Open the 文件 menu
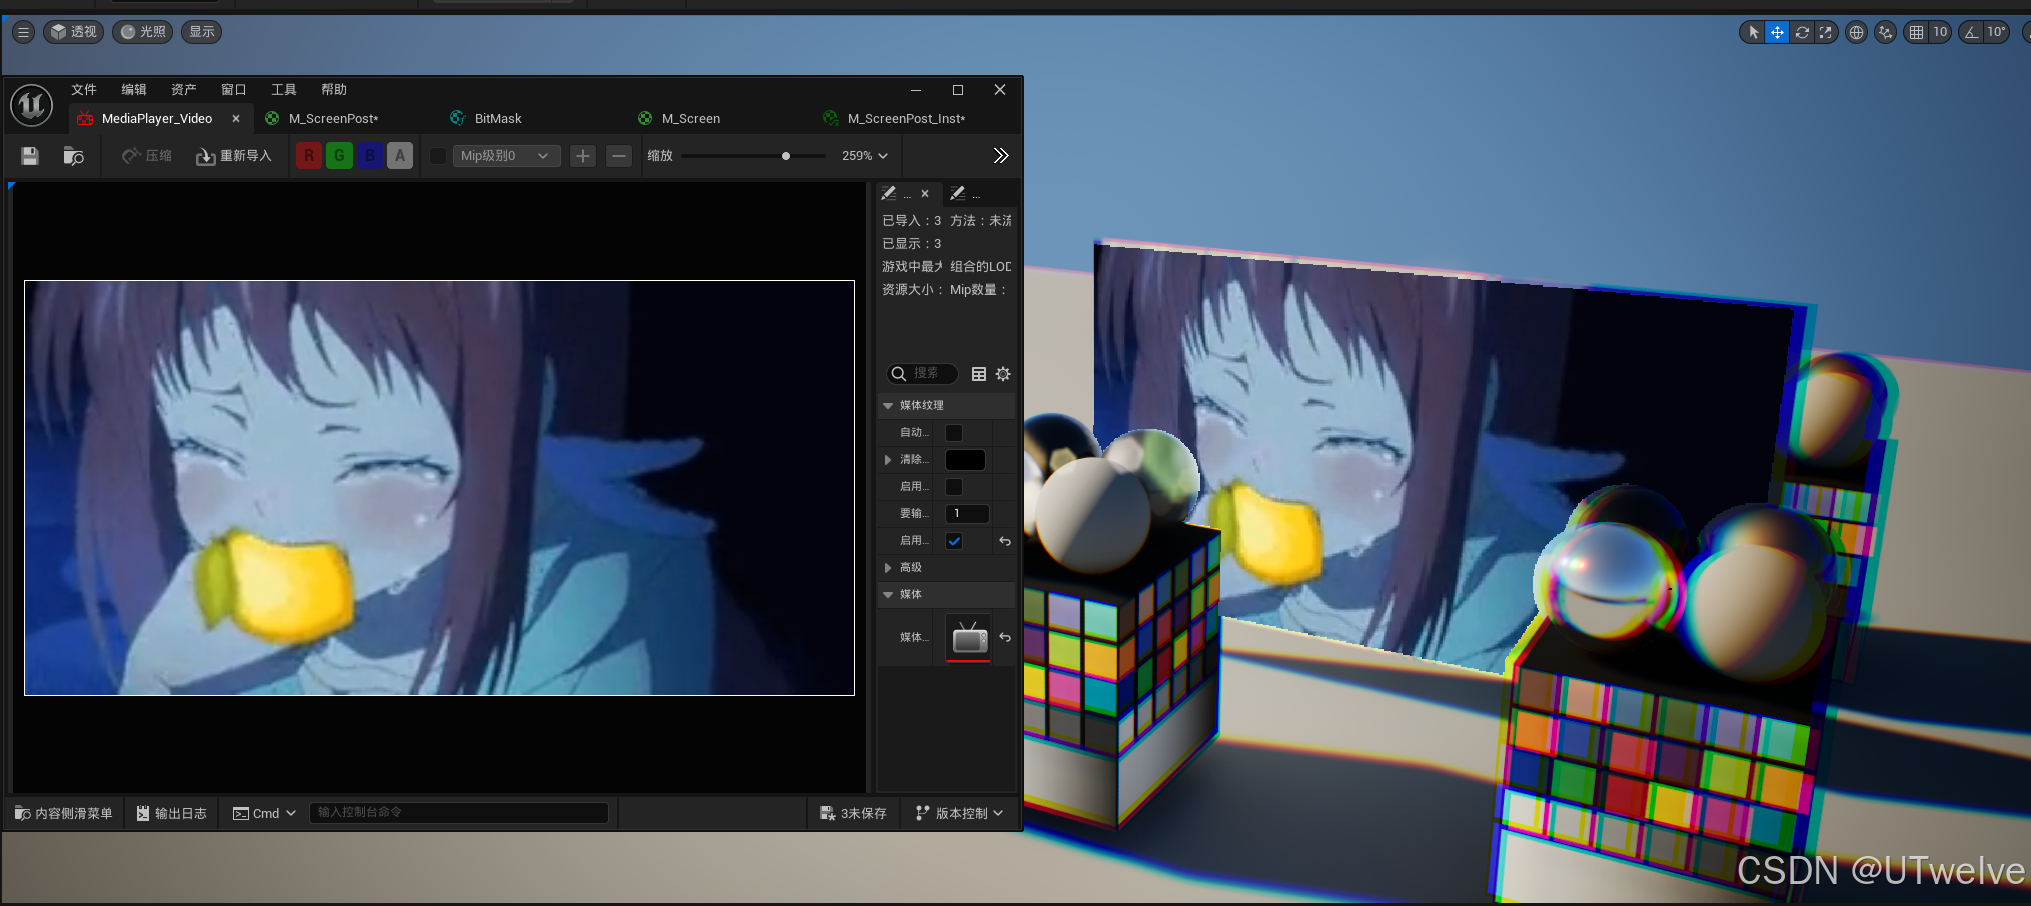2031x906 pixels. 84,89
